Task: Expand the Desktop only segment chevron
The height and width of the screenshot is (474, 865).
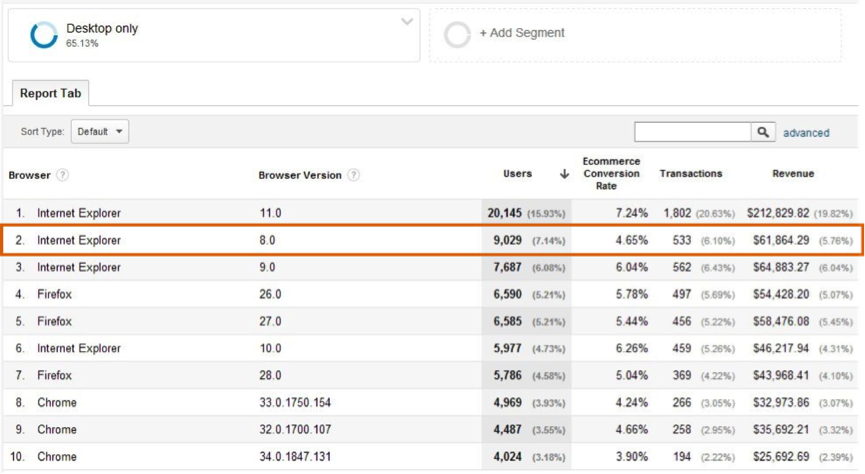Action: tap(407, 22)
